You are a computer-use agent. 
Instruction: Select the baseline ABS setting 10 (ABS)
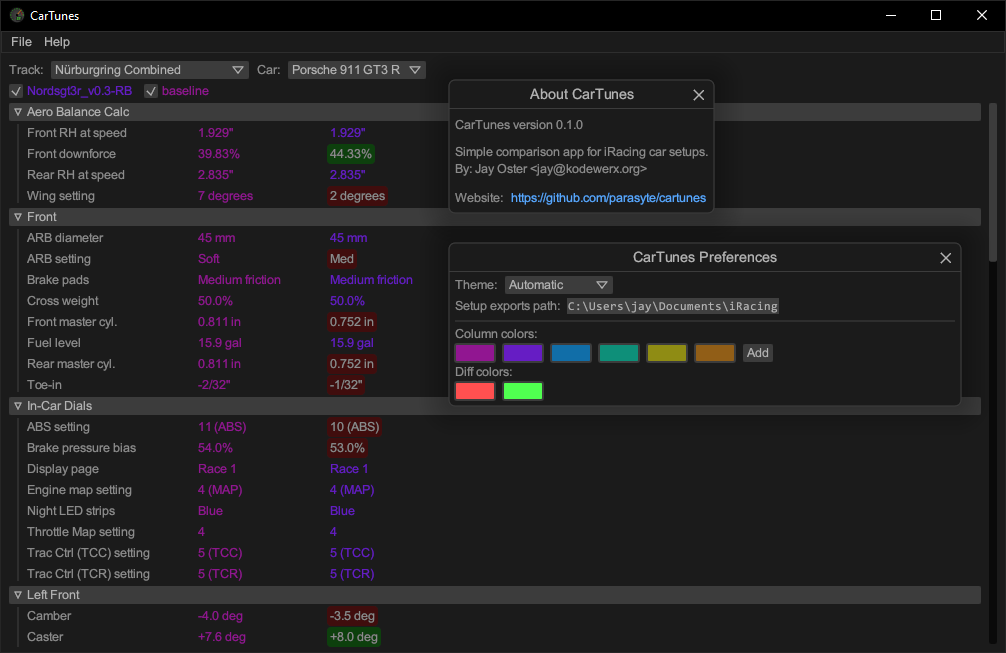[x=355, y=427]
